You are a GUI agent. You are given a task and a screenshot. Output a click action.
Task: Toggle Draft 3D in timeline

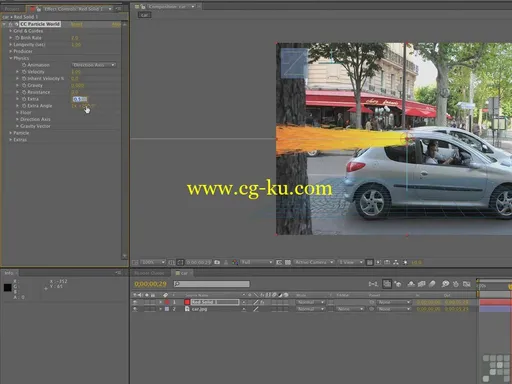398,284
